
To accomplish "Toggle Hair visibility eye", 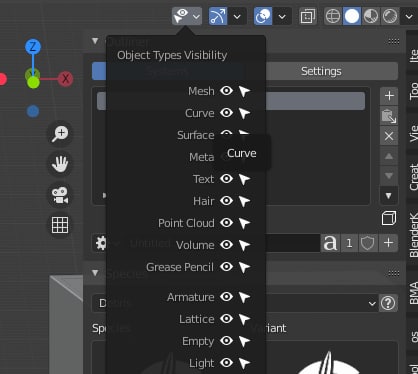I will [x=226, y=201].
